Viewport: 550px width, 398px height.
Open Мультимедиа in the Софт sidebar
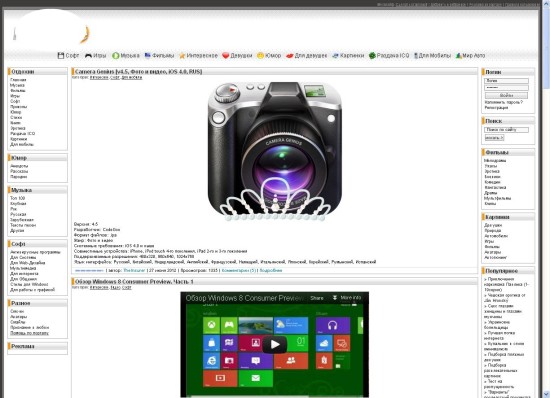pos(23,268)
